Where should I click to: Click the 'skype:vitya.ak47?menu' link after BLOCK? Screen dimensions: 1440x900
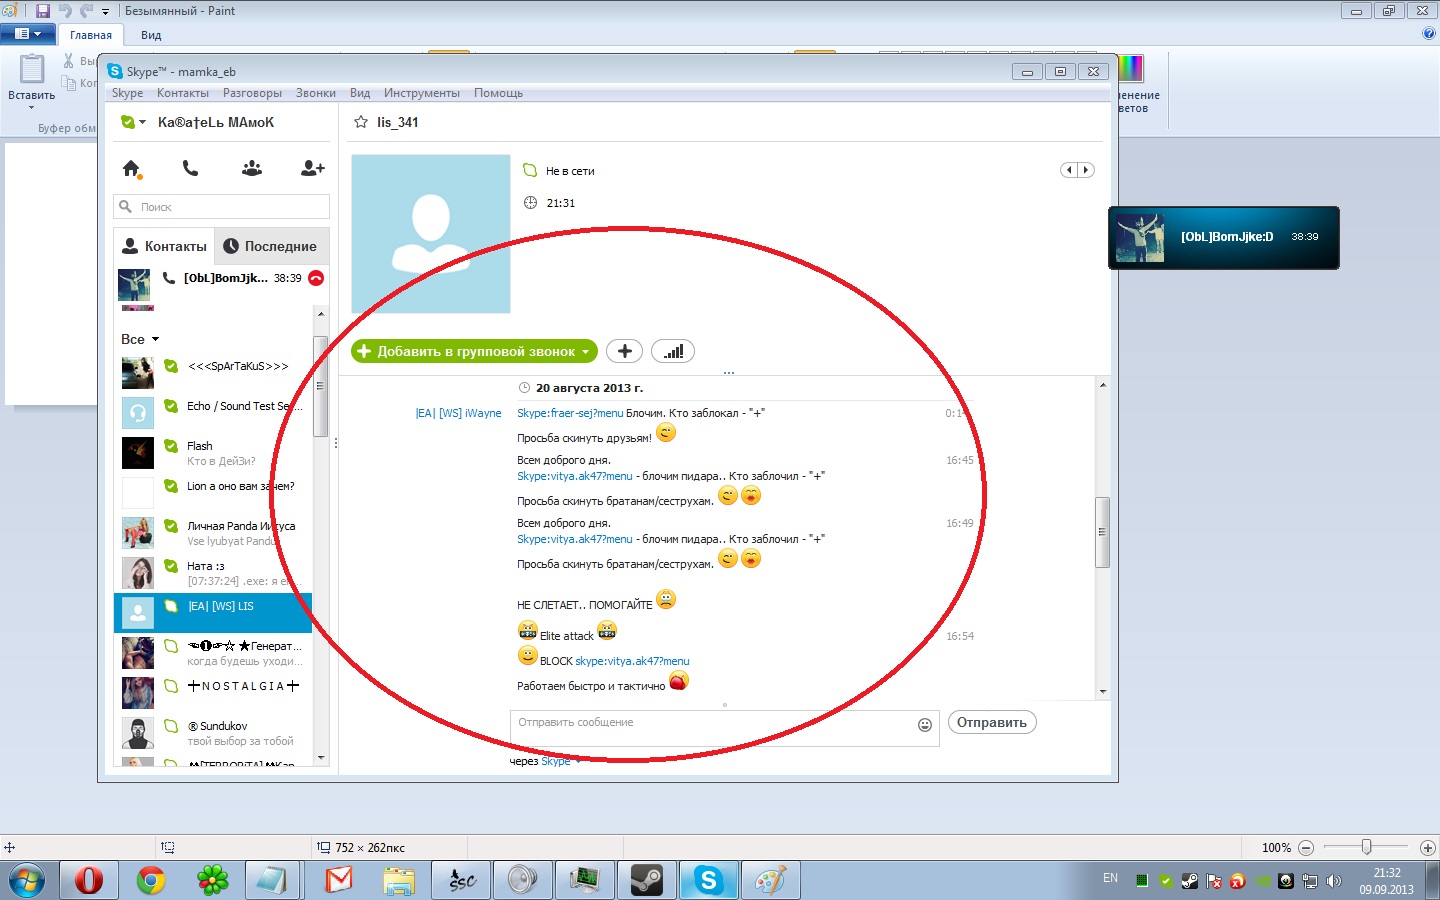(x=632, y=661)
